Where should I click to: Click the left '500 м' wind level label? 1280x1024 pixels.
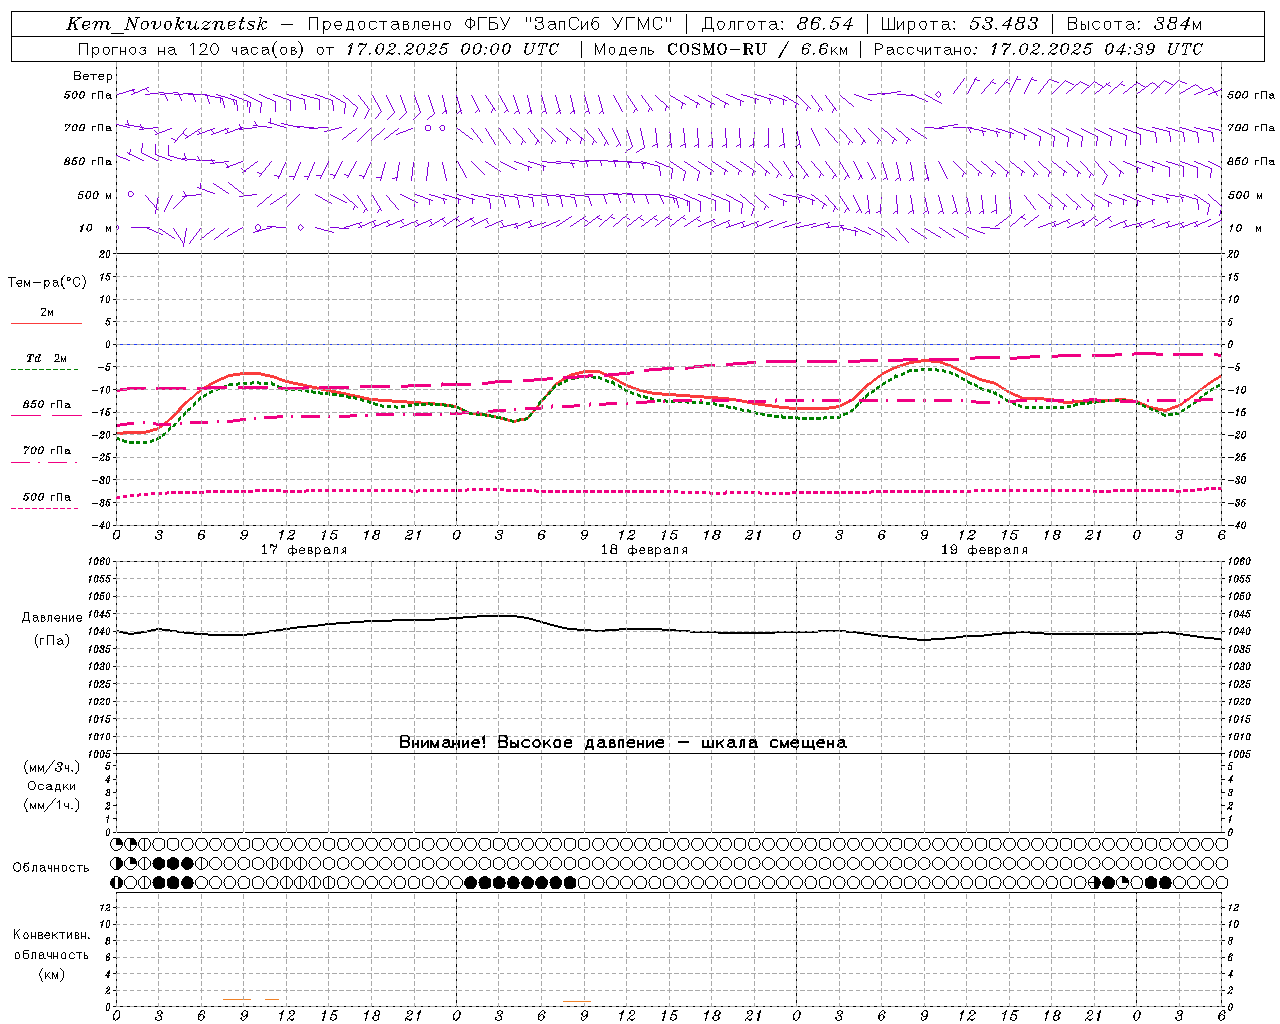[95, 195]
